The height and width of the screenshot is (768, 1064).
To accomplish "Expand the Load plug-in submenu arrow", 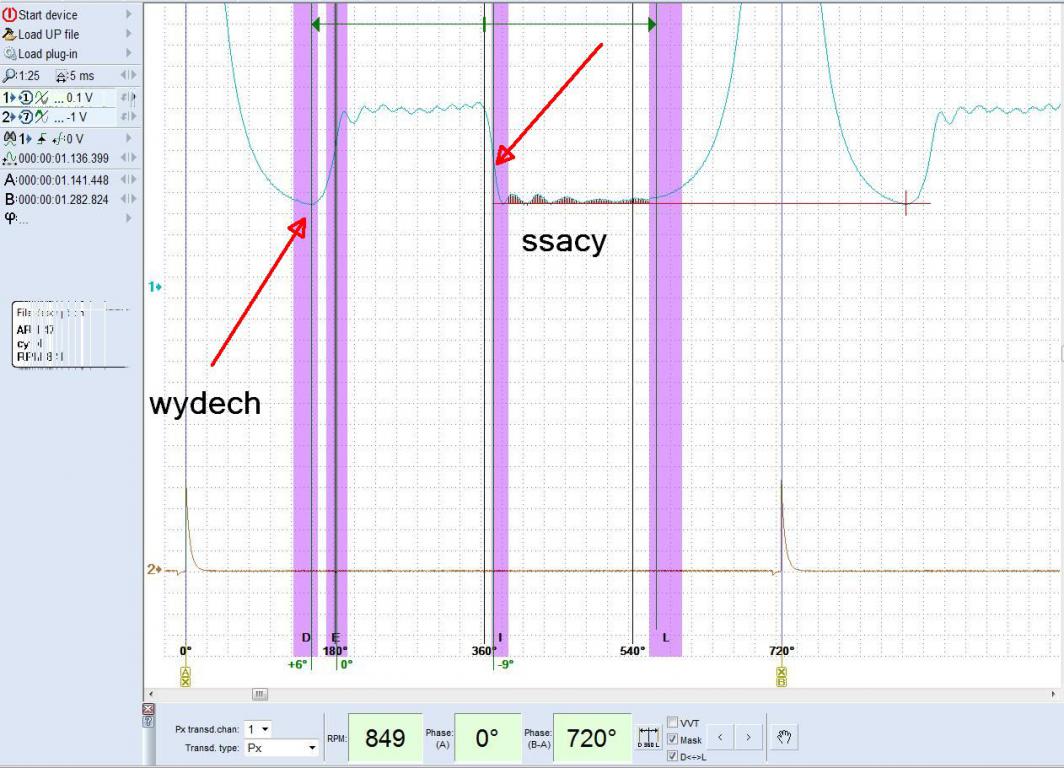I will (128, 54).
